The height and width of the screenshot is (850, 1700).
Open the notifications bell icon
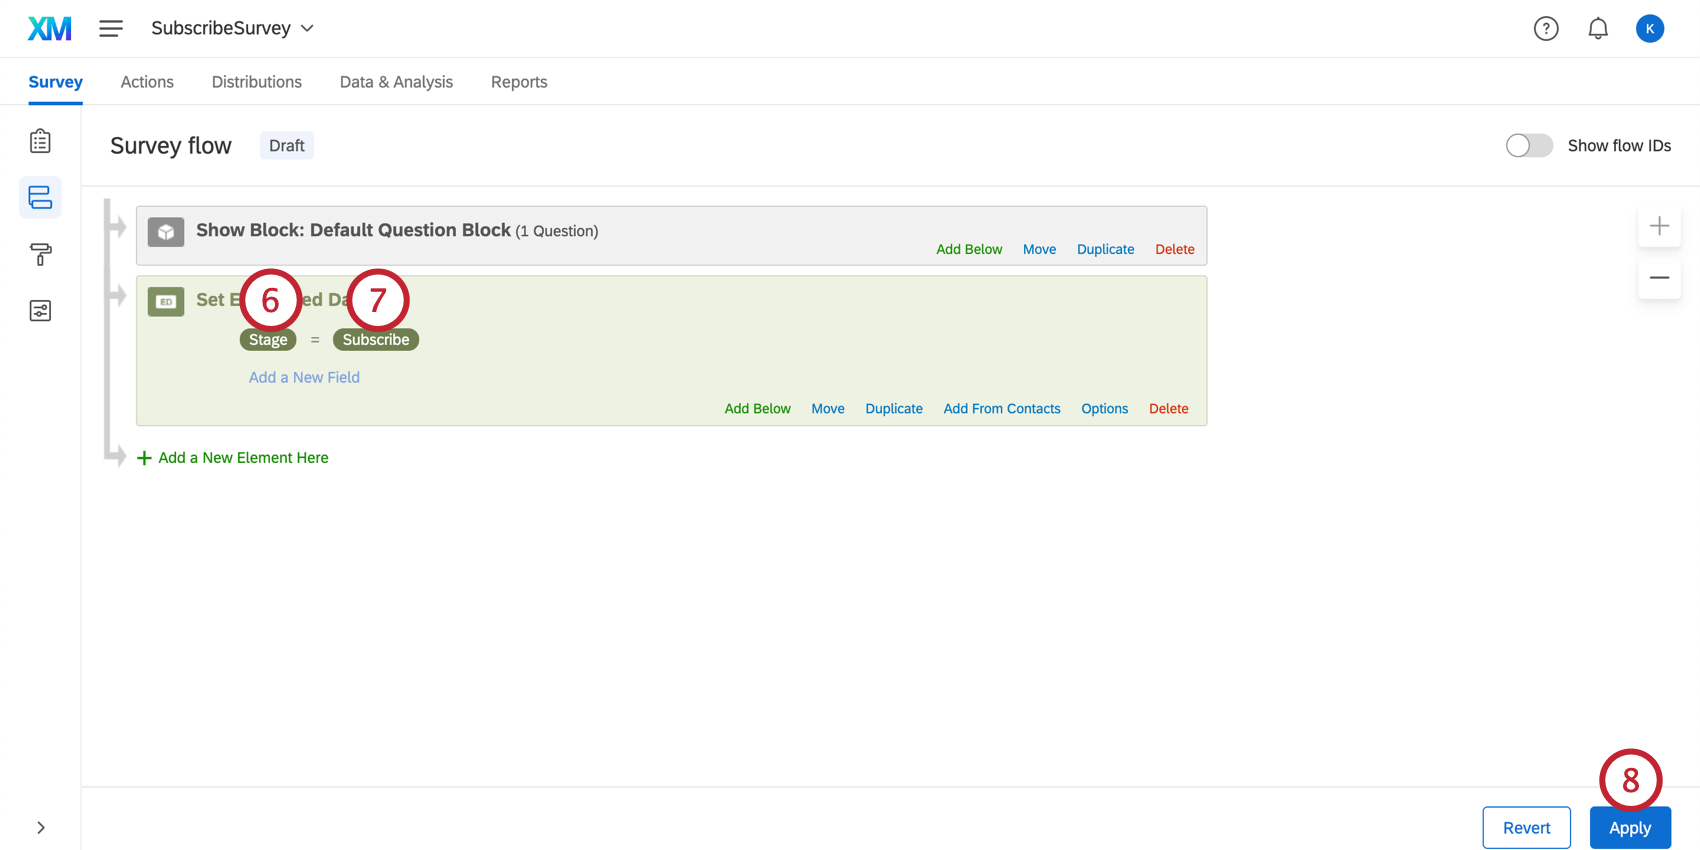coord(1598,29)
